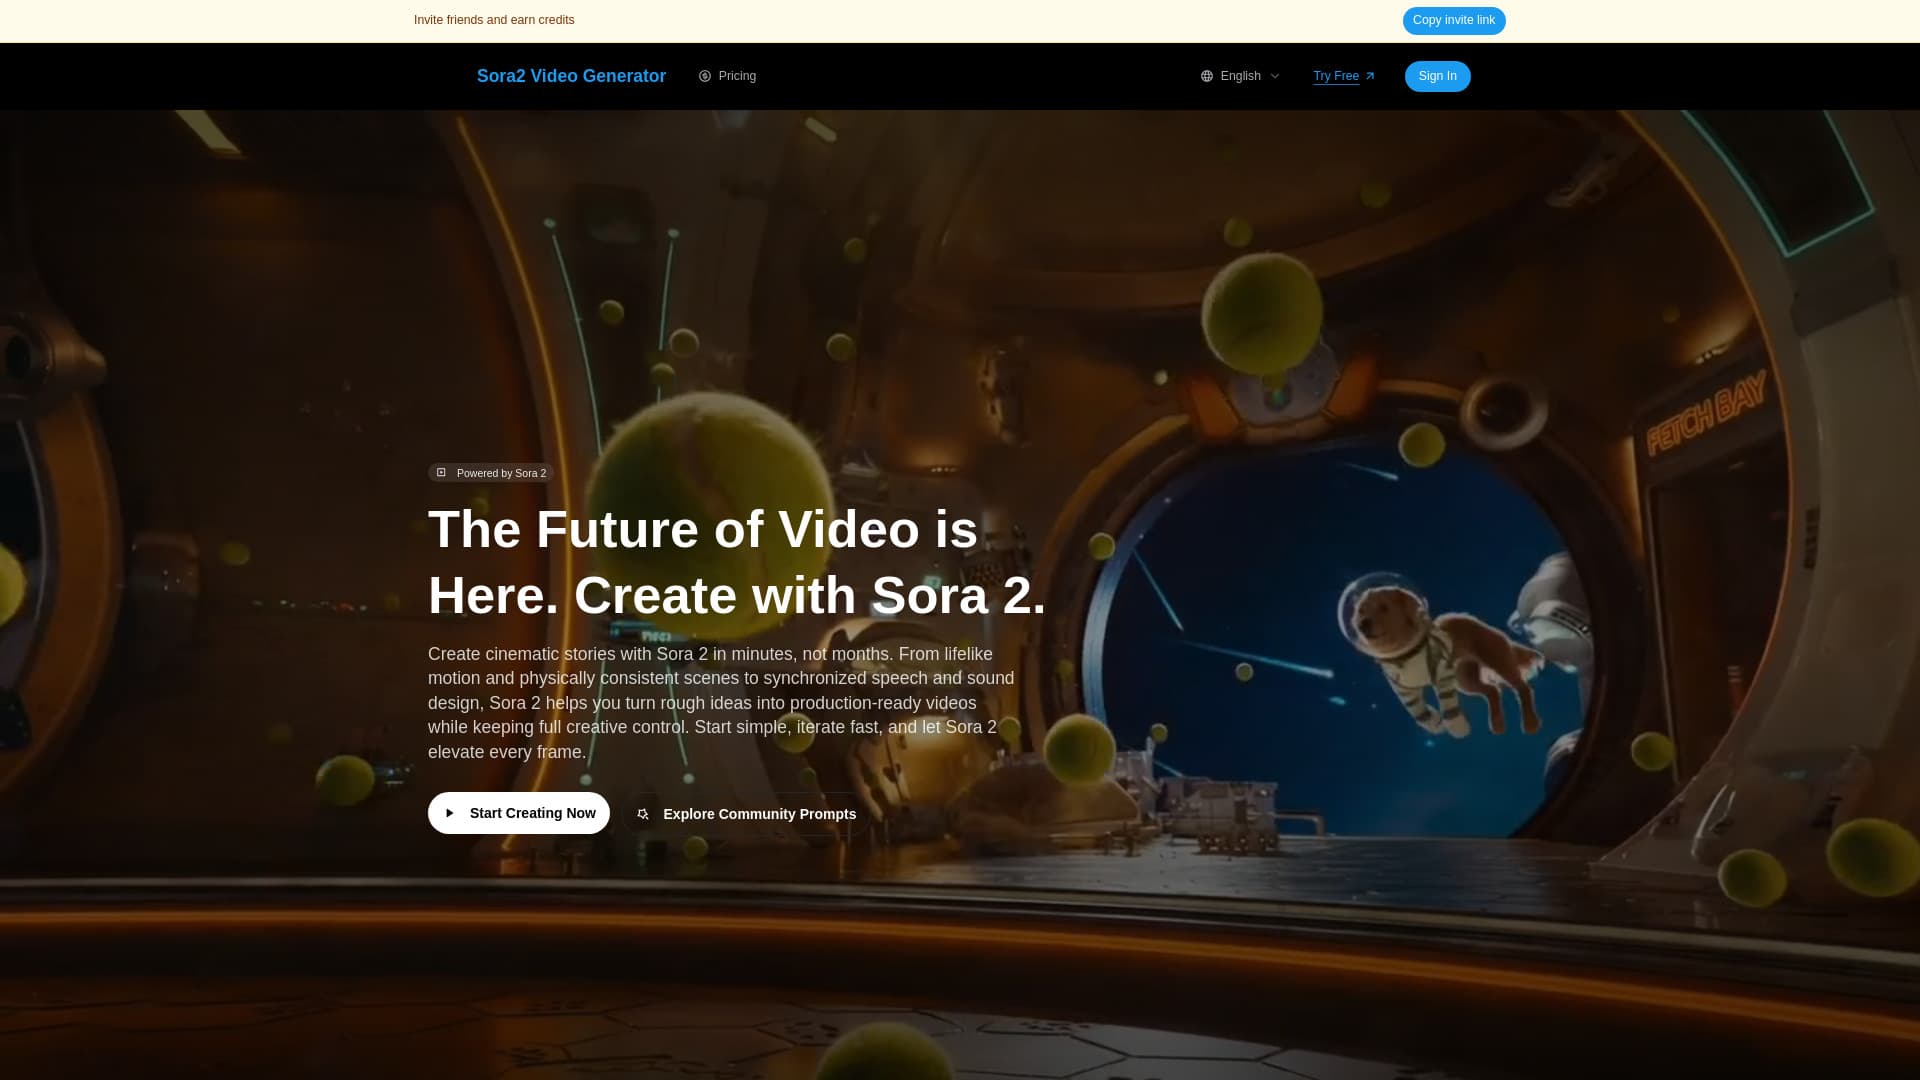Select the play icon inside Start Creating Now
The image size is (1920, 1080).
pyautogui.click(x=450, y=813)
